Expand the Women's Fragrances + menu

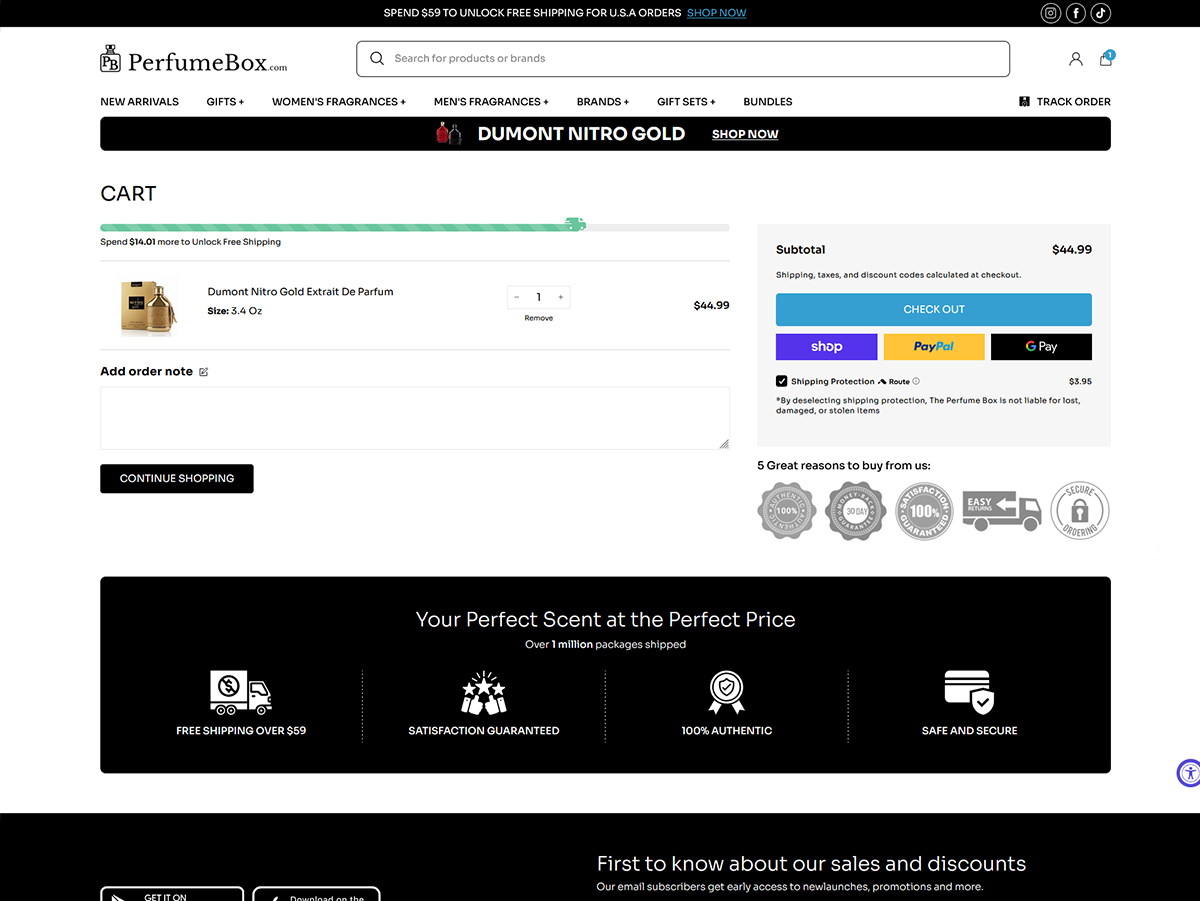(339, 102)
